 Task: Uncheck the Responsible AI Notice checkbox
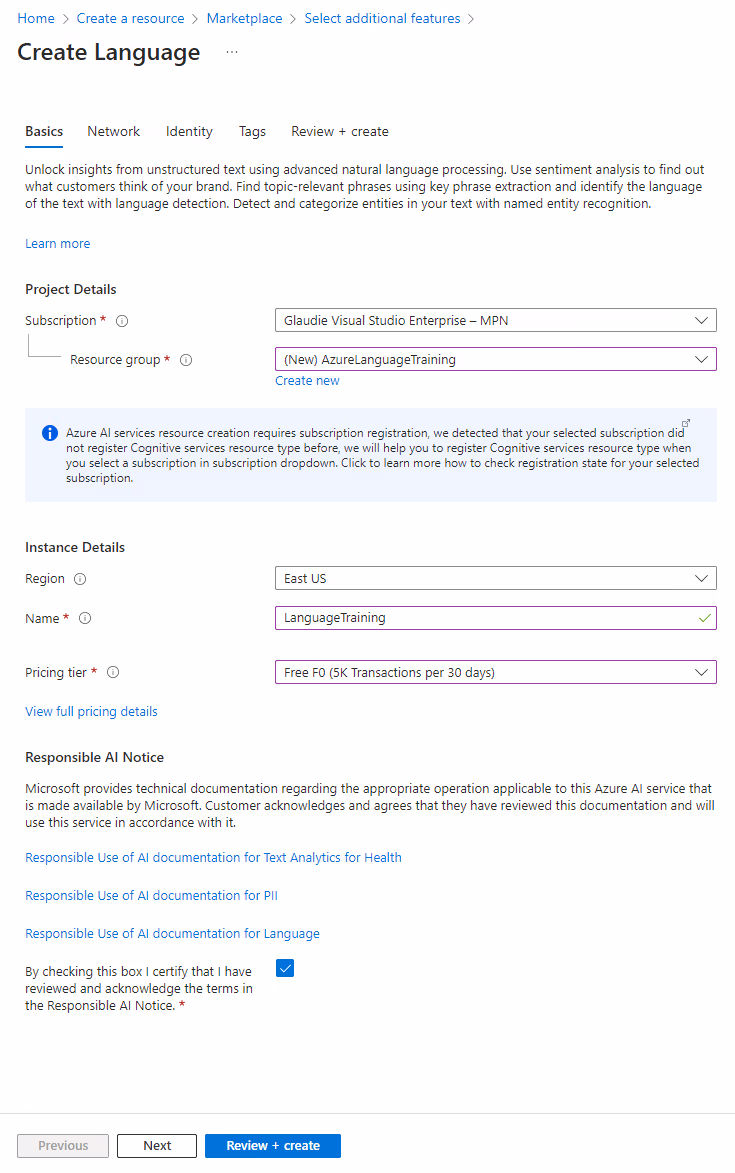coord(285,968)
